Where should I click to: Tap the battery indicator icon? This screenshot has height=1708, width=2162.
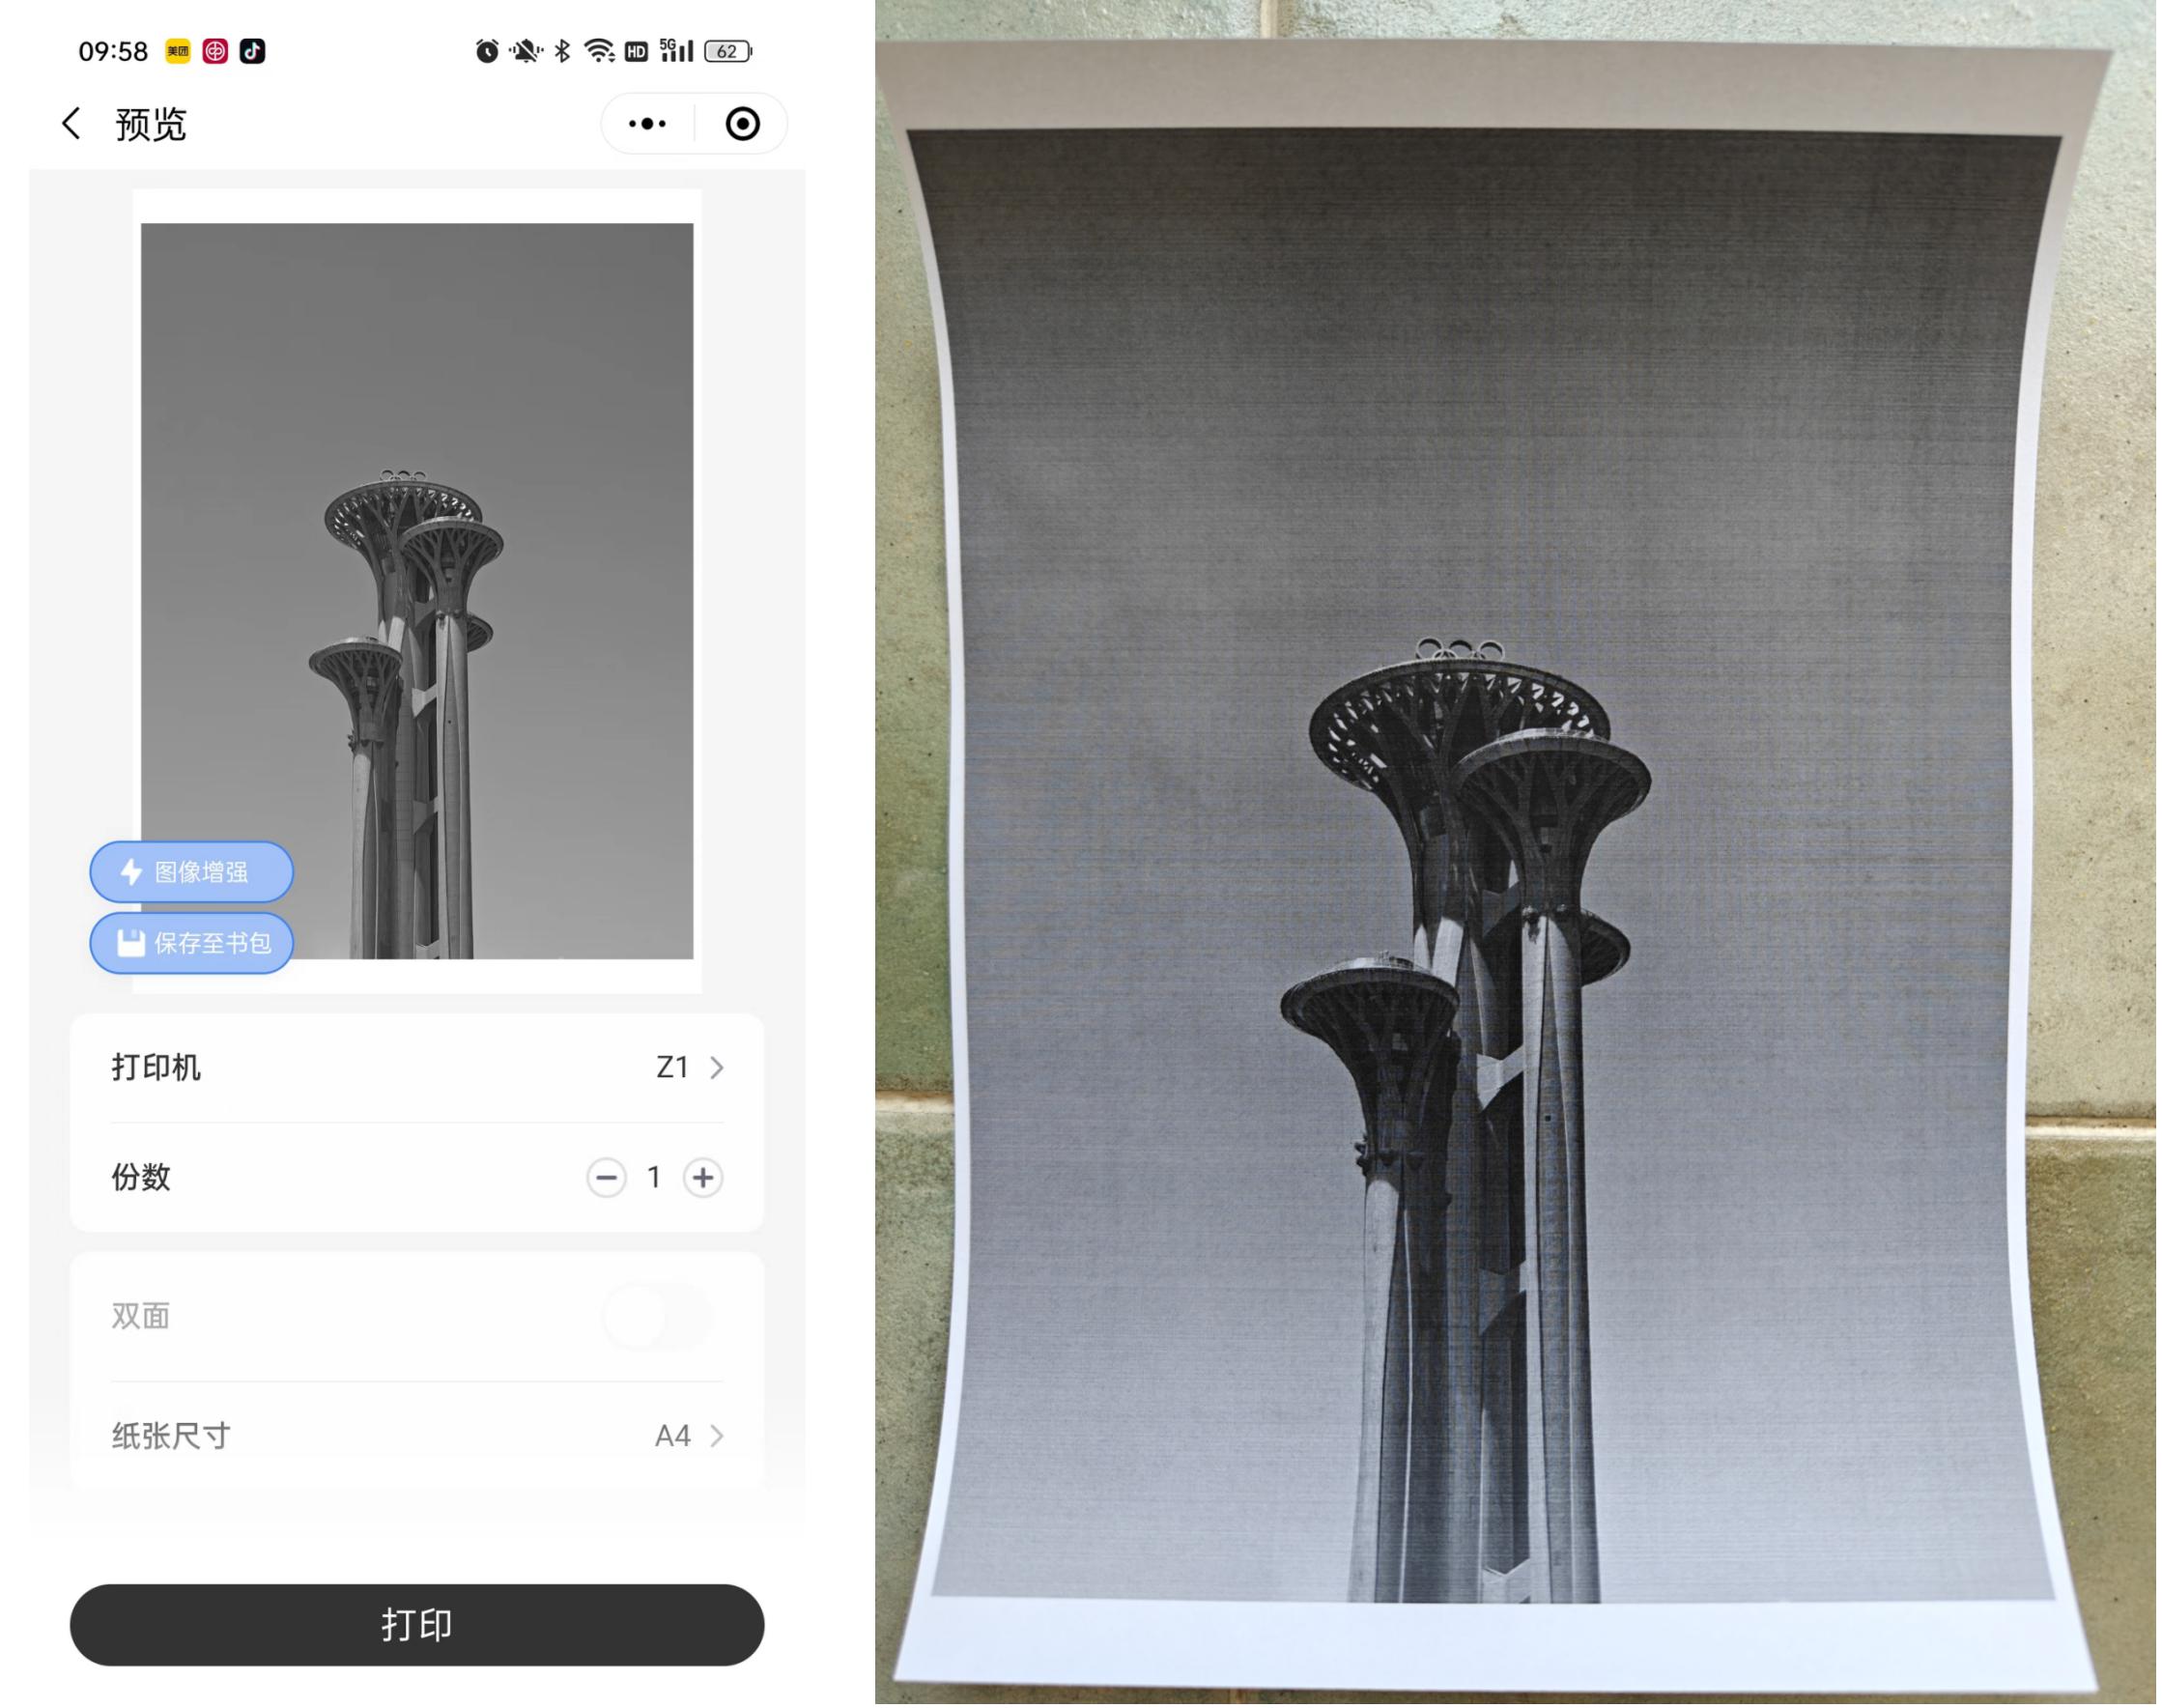coord(728,51)
